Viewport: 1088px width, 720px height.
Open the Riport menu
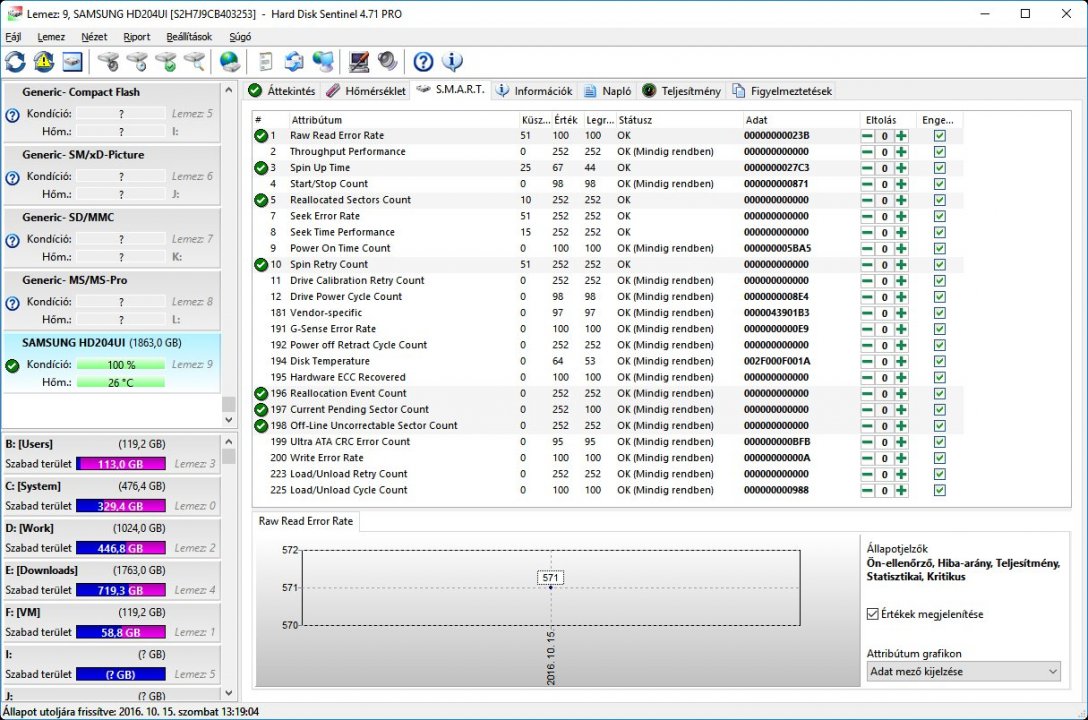pos(136,37)
